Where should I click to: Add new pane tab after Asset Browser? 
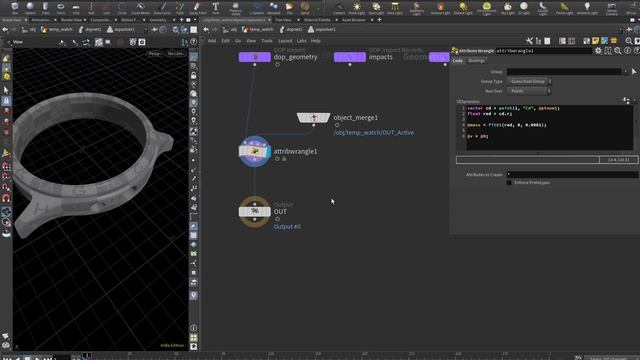pos(380,20)
